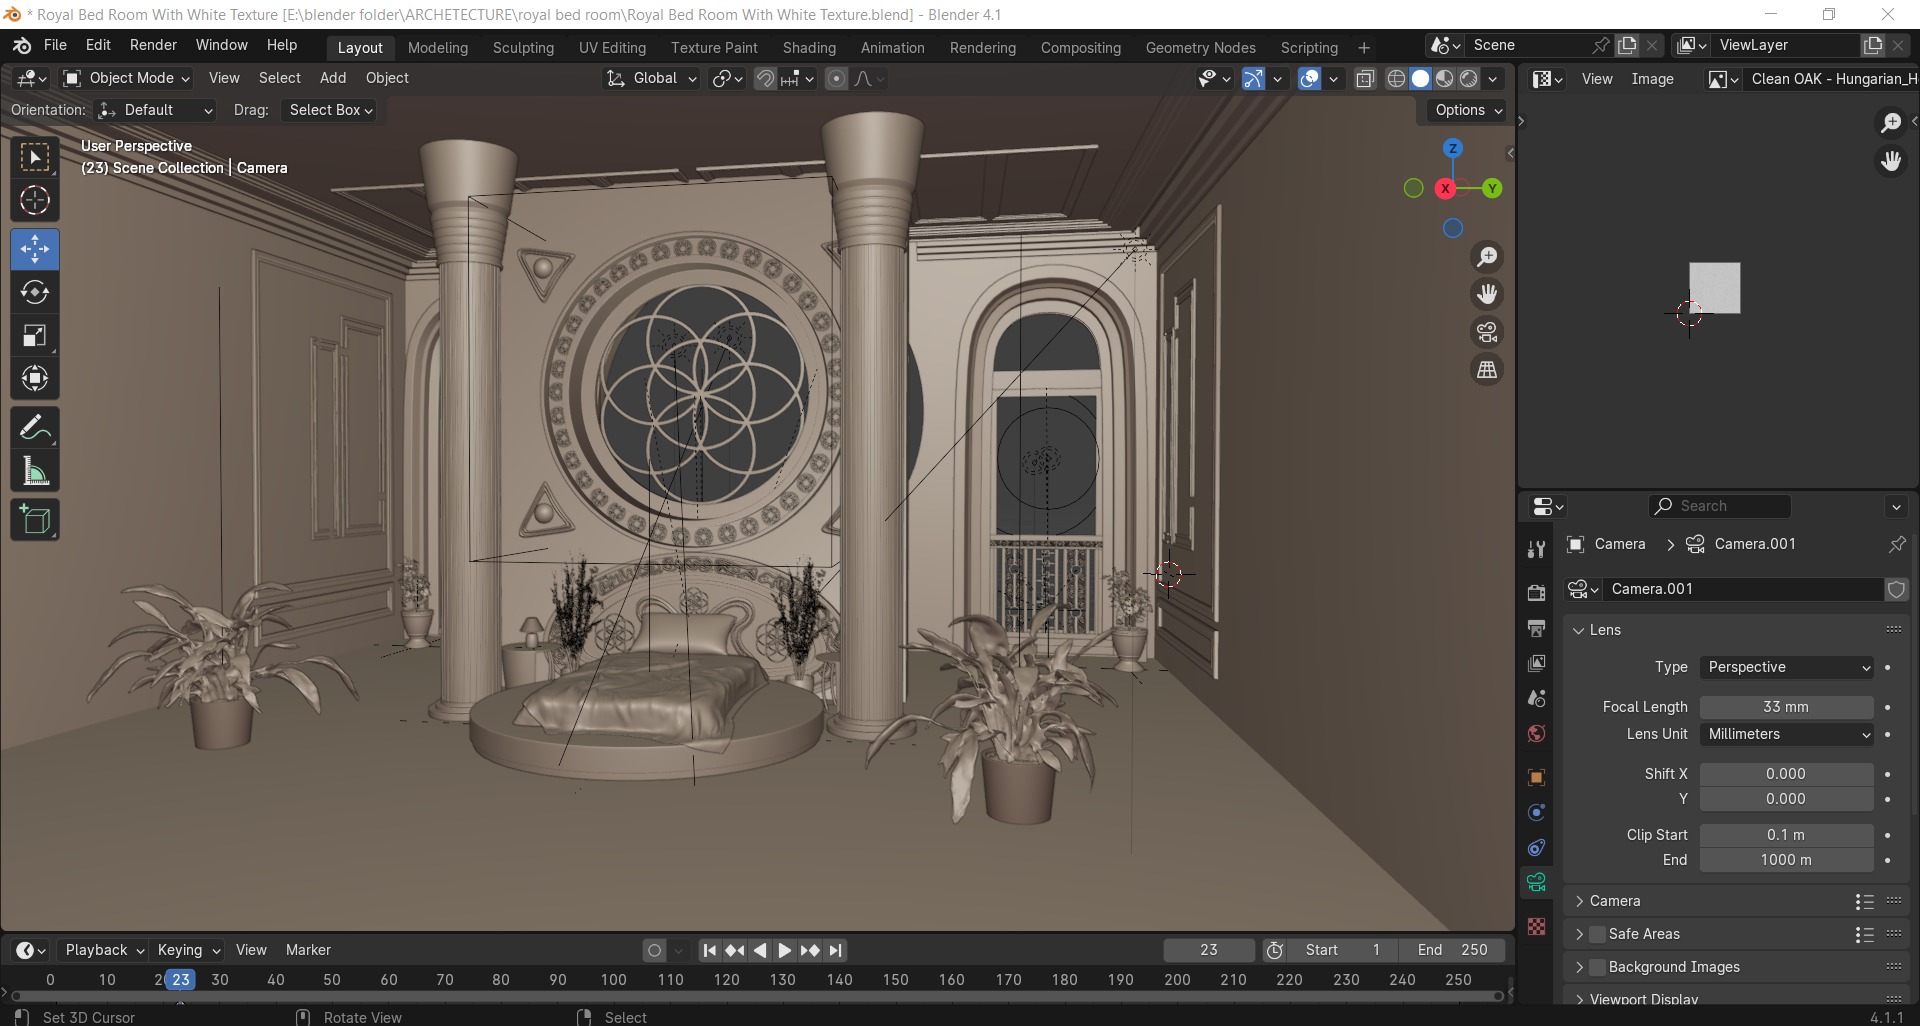Toggle the camera view icon
1920x1026 pixels.
pyautogui.click(x=1487, y=332)
